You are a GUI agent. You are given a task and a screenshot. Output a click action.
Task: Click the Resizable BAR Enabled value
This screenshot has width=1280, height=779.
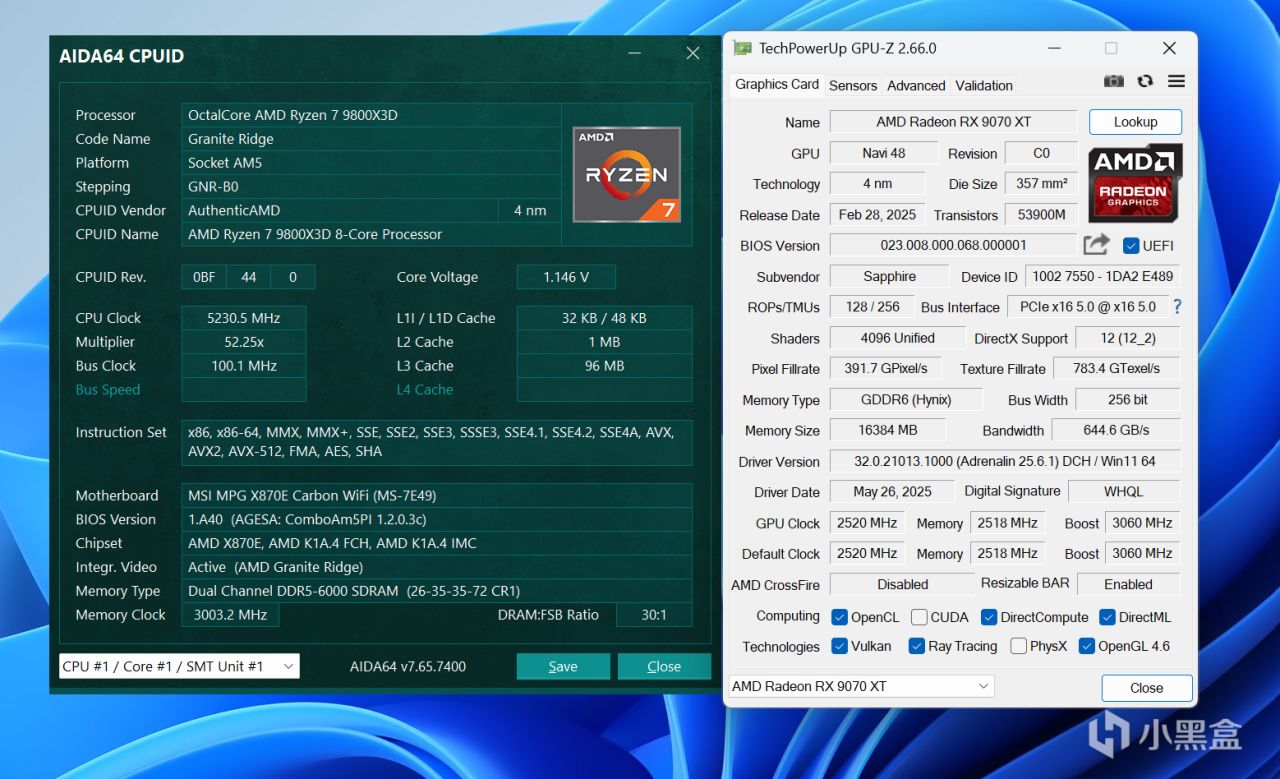click(x=1128, y=584)
